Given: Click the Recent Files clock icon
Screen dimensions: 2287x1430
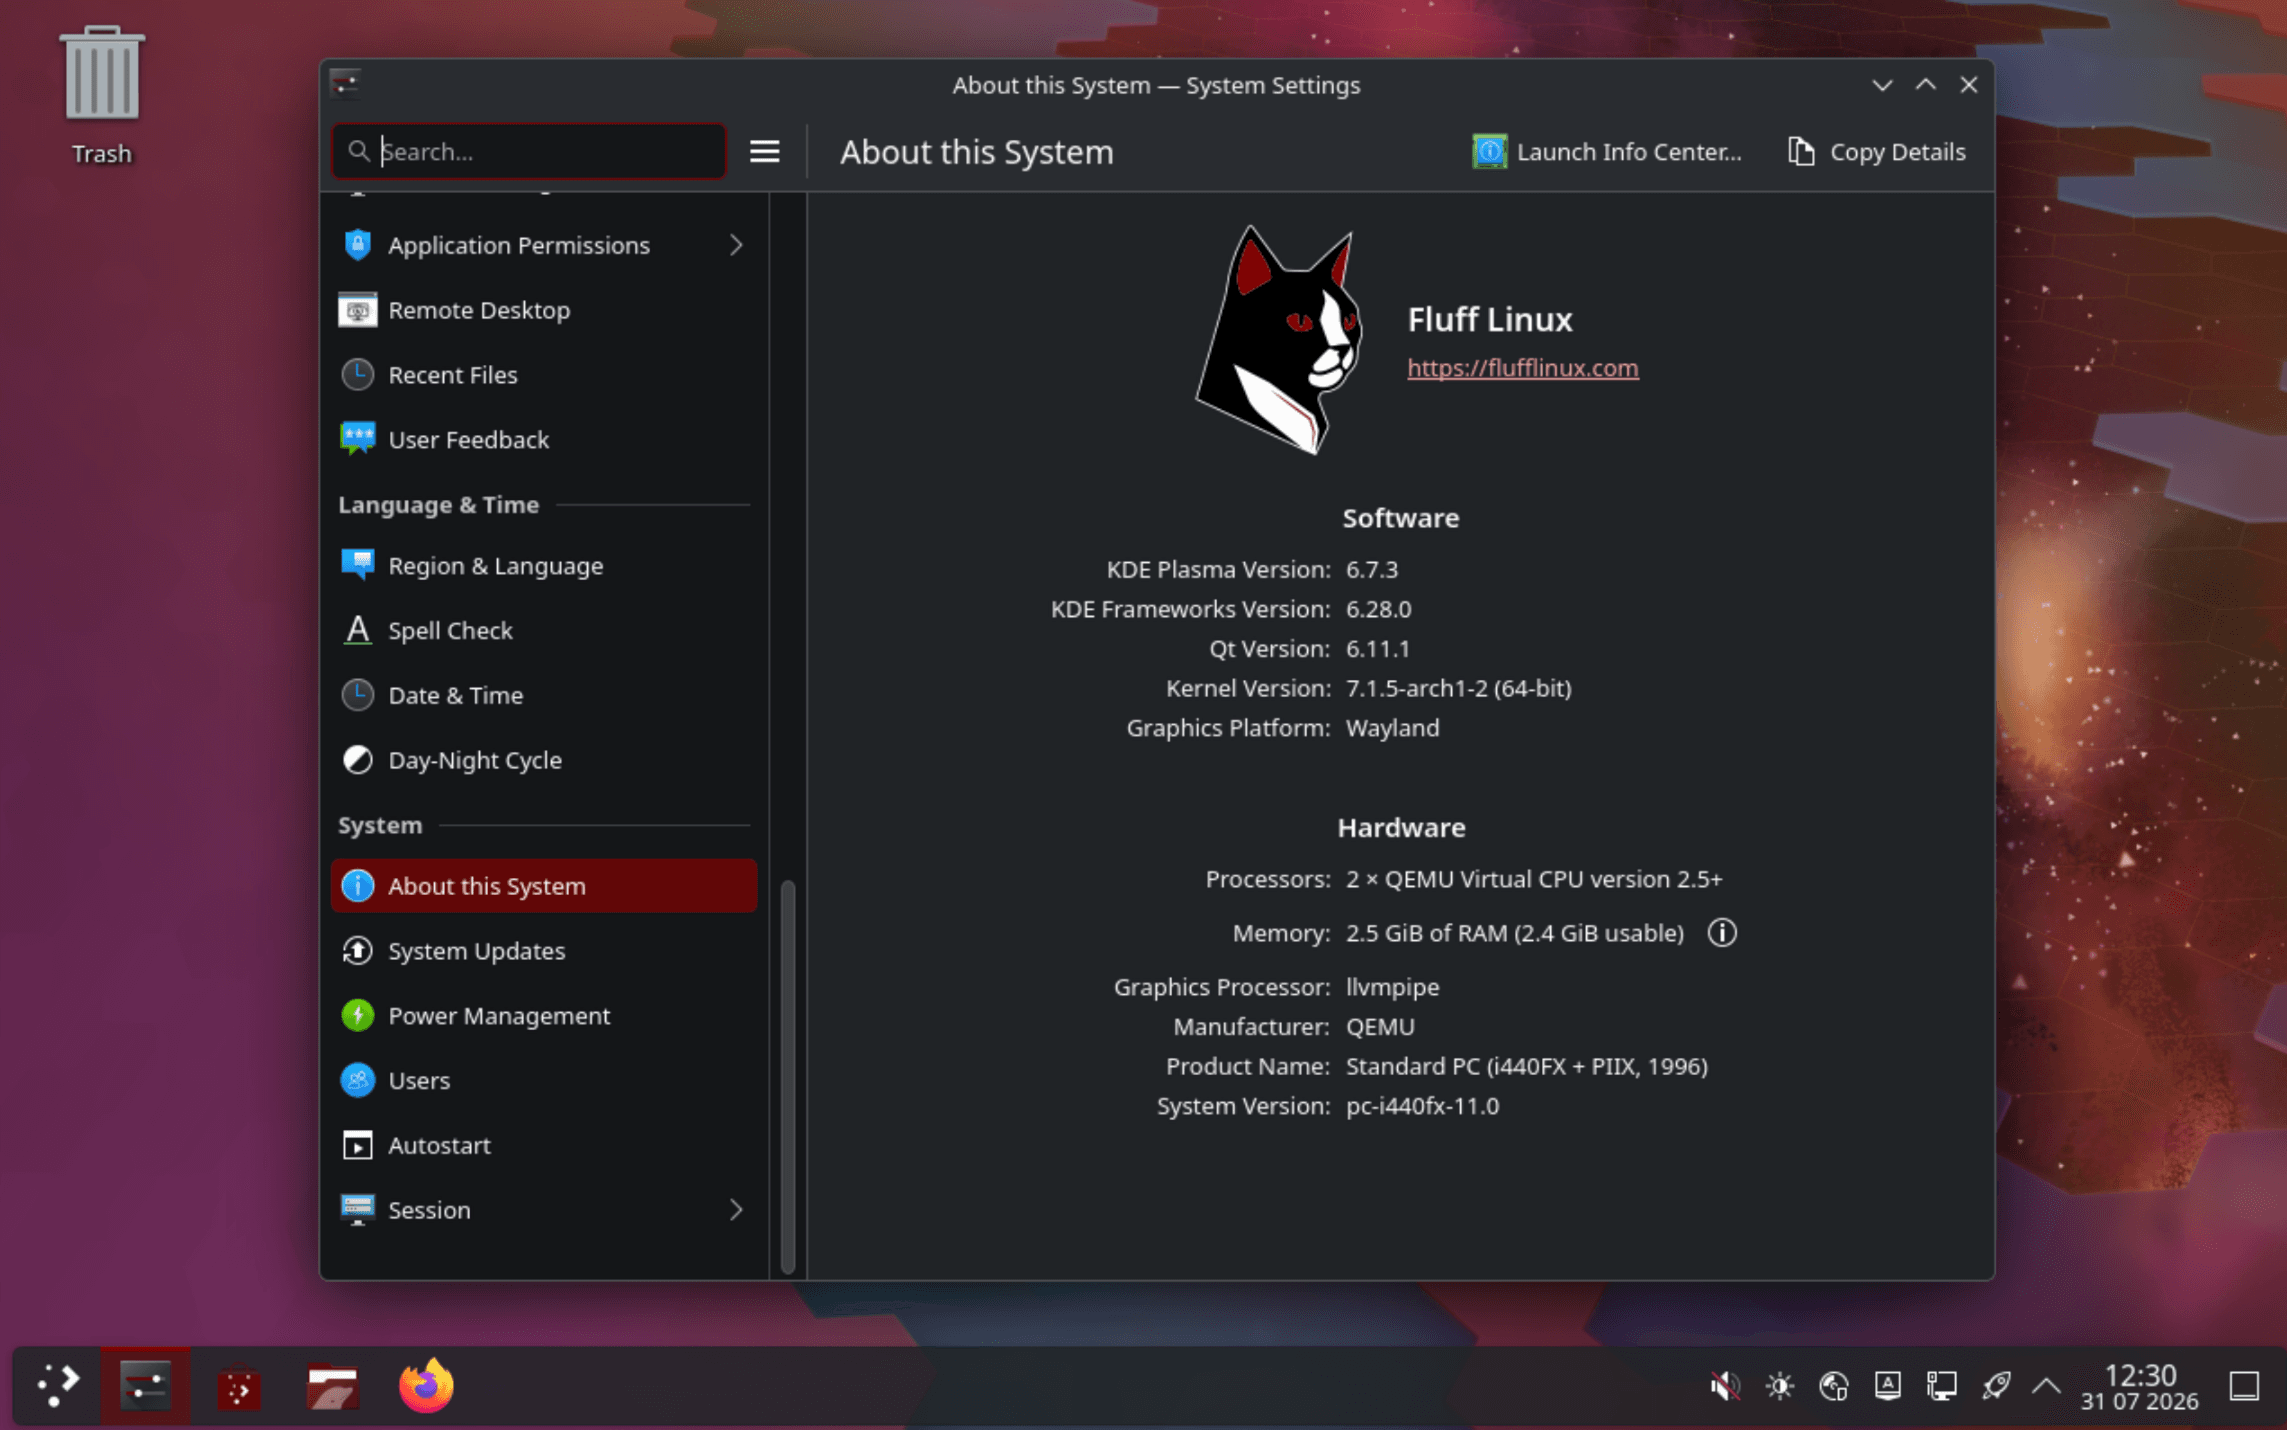Looking at the screenshot, I should pos(357,375).
